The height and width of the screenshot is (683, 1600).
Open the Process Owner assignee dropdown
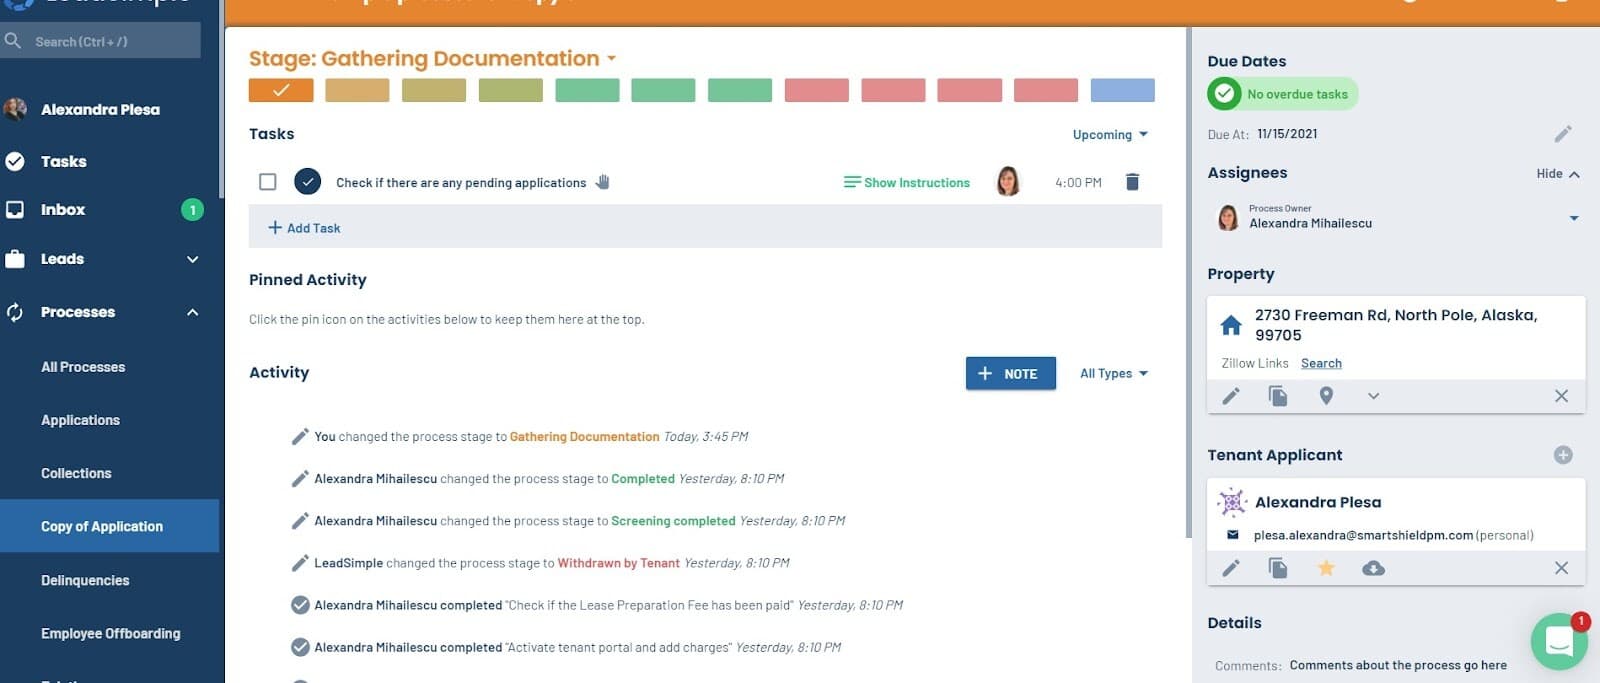(x=1574, y=218)
